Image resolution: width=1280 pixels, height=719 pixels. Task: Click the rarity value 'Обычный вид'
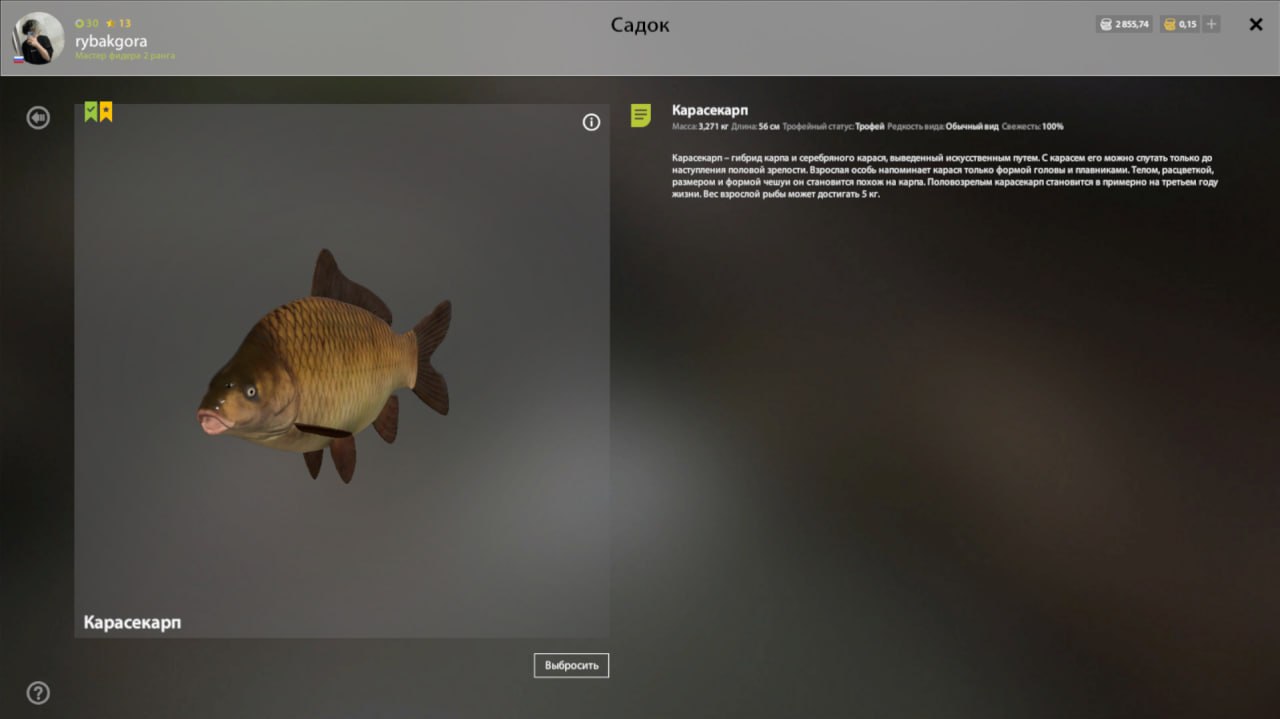click(x=972, y=127)
